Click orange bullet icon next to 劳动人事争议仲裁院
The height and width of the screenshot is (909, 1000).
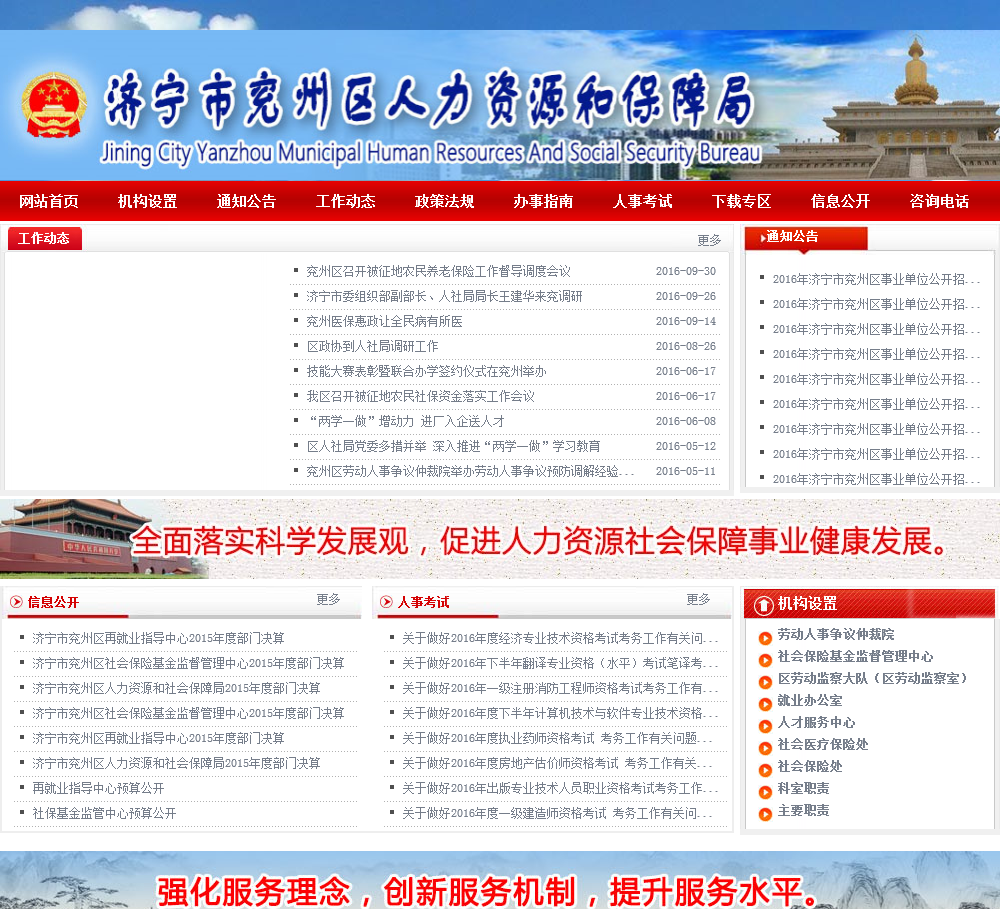tap(765, 638)
